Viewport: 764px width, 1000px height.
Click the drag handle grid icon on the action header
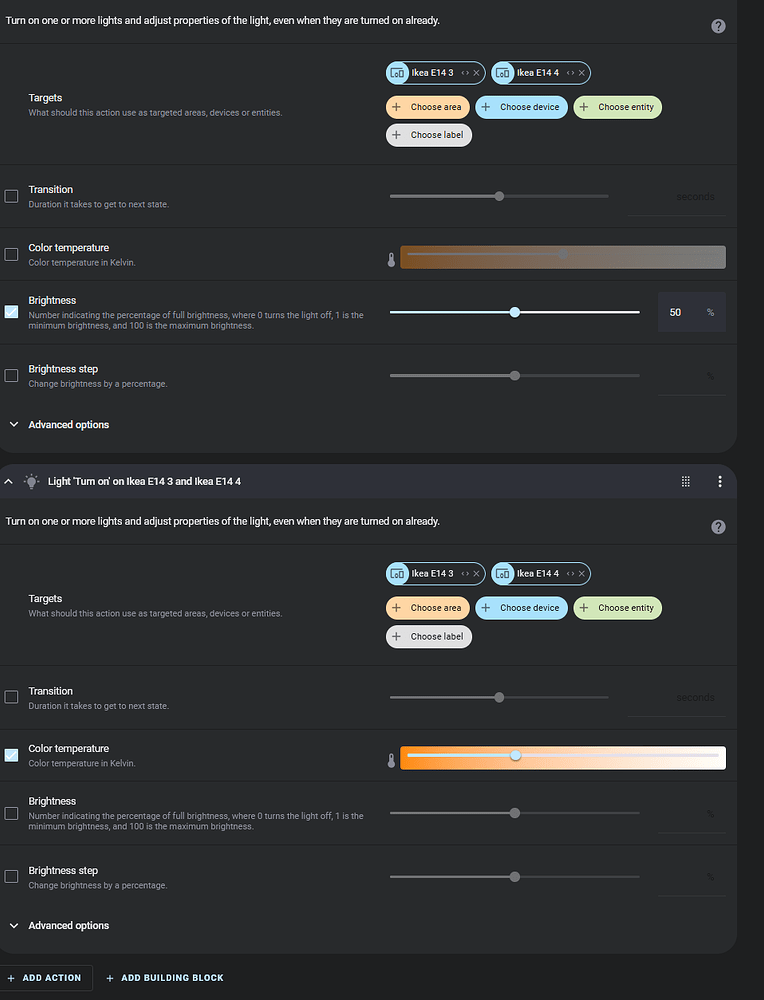[686, 481]
